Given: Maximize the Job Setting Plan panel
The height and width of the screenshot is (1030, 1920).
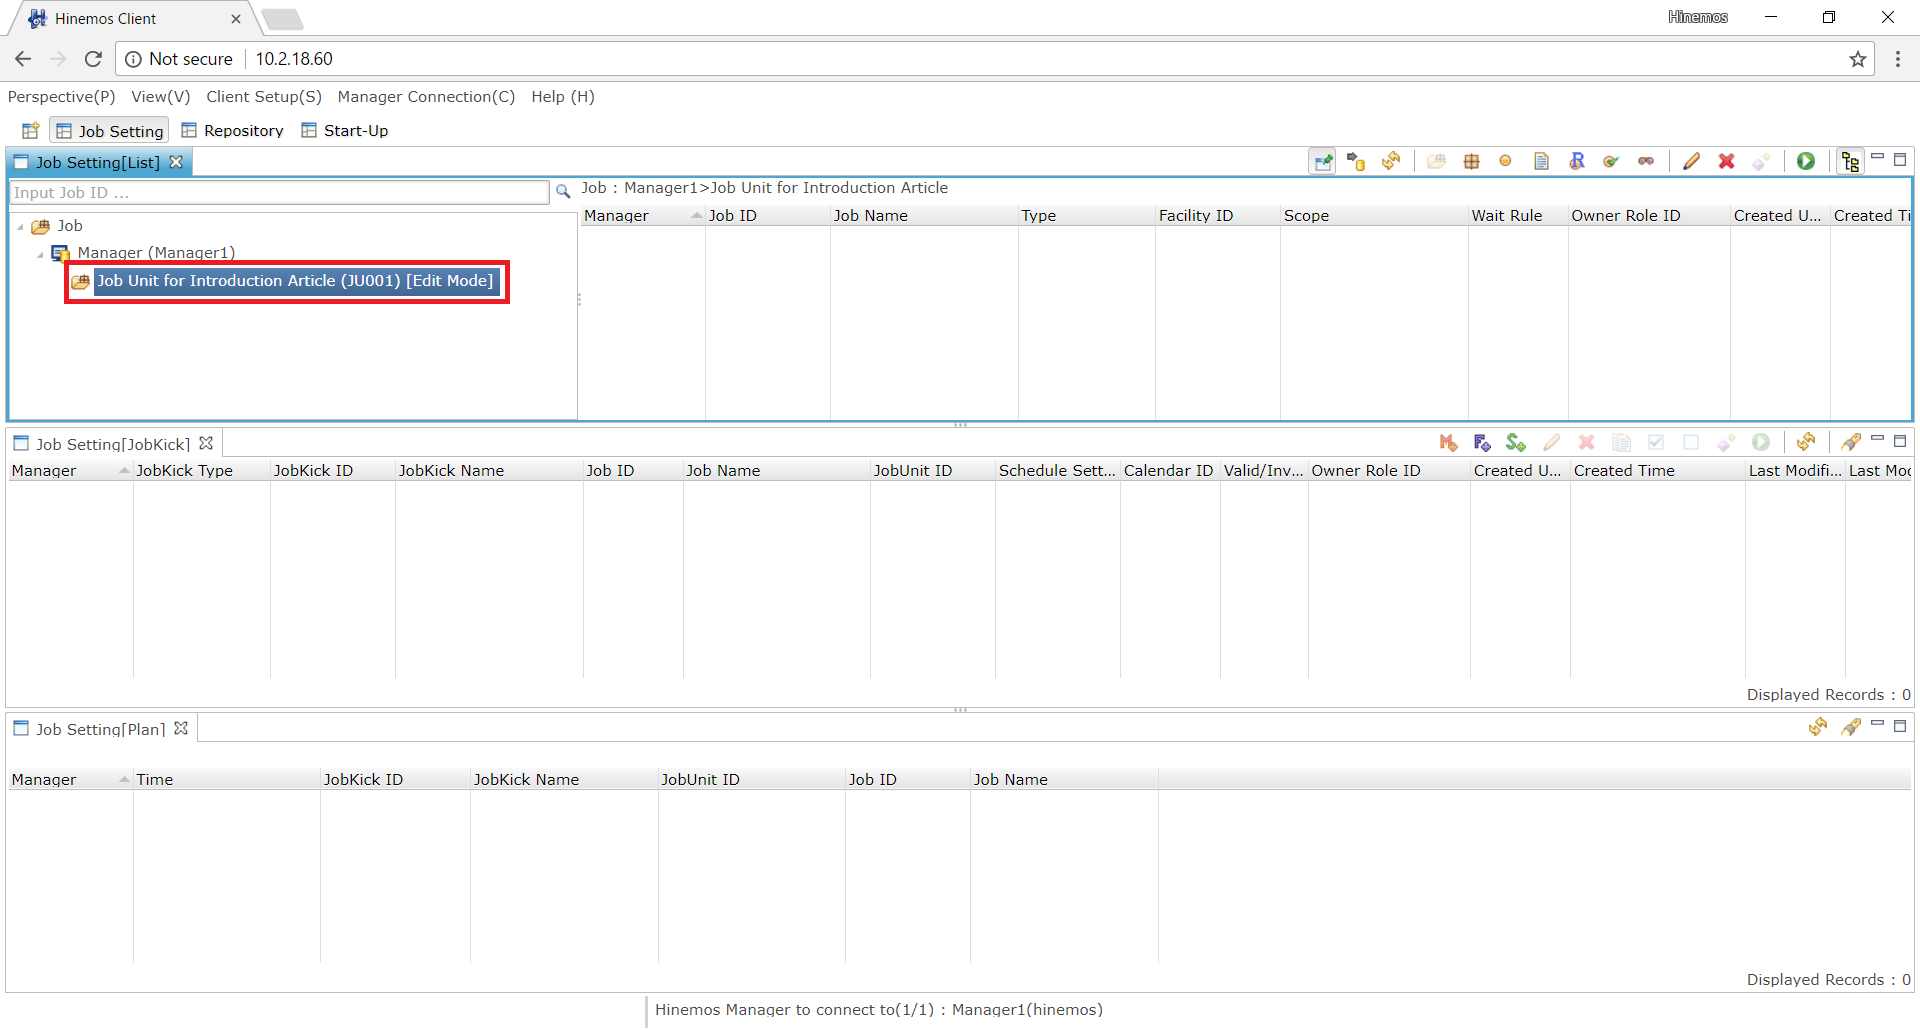Looking at the screenshot, I should (1900, 726).
